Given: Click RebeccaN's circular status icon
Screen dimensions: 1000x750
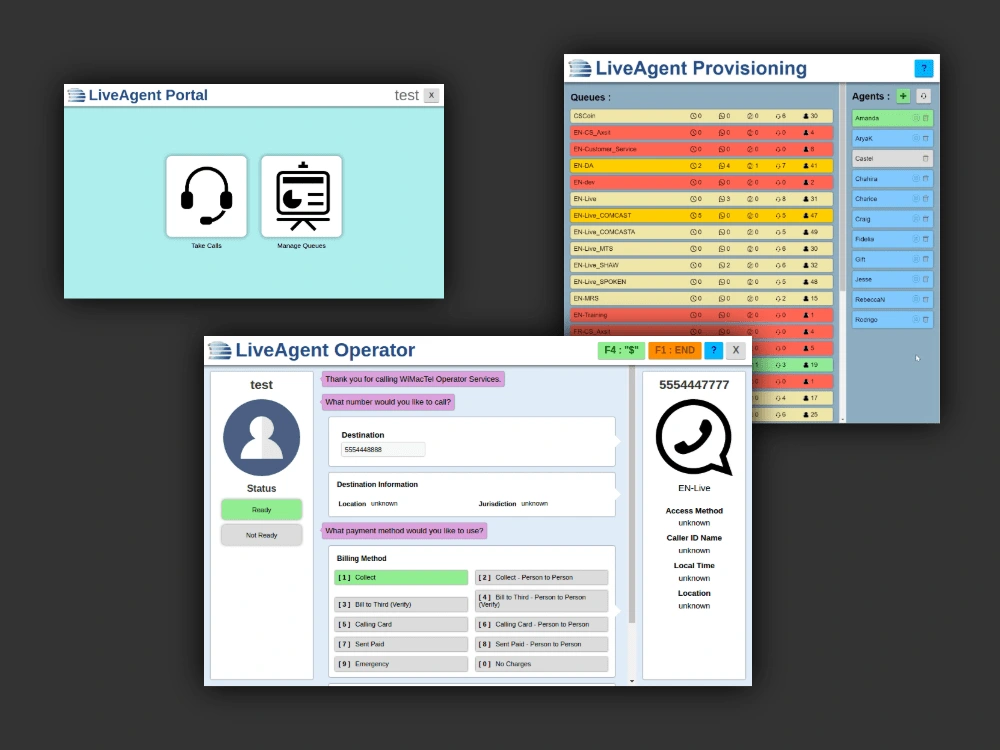Looking at the screenshot, I should 916,299.
